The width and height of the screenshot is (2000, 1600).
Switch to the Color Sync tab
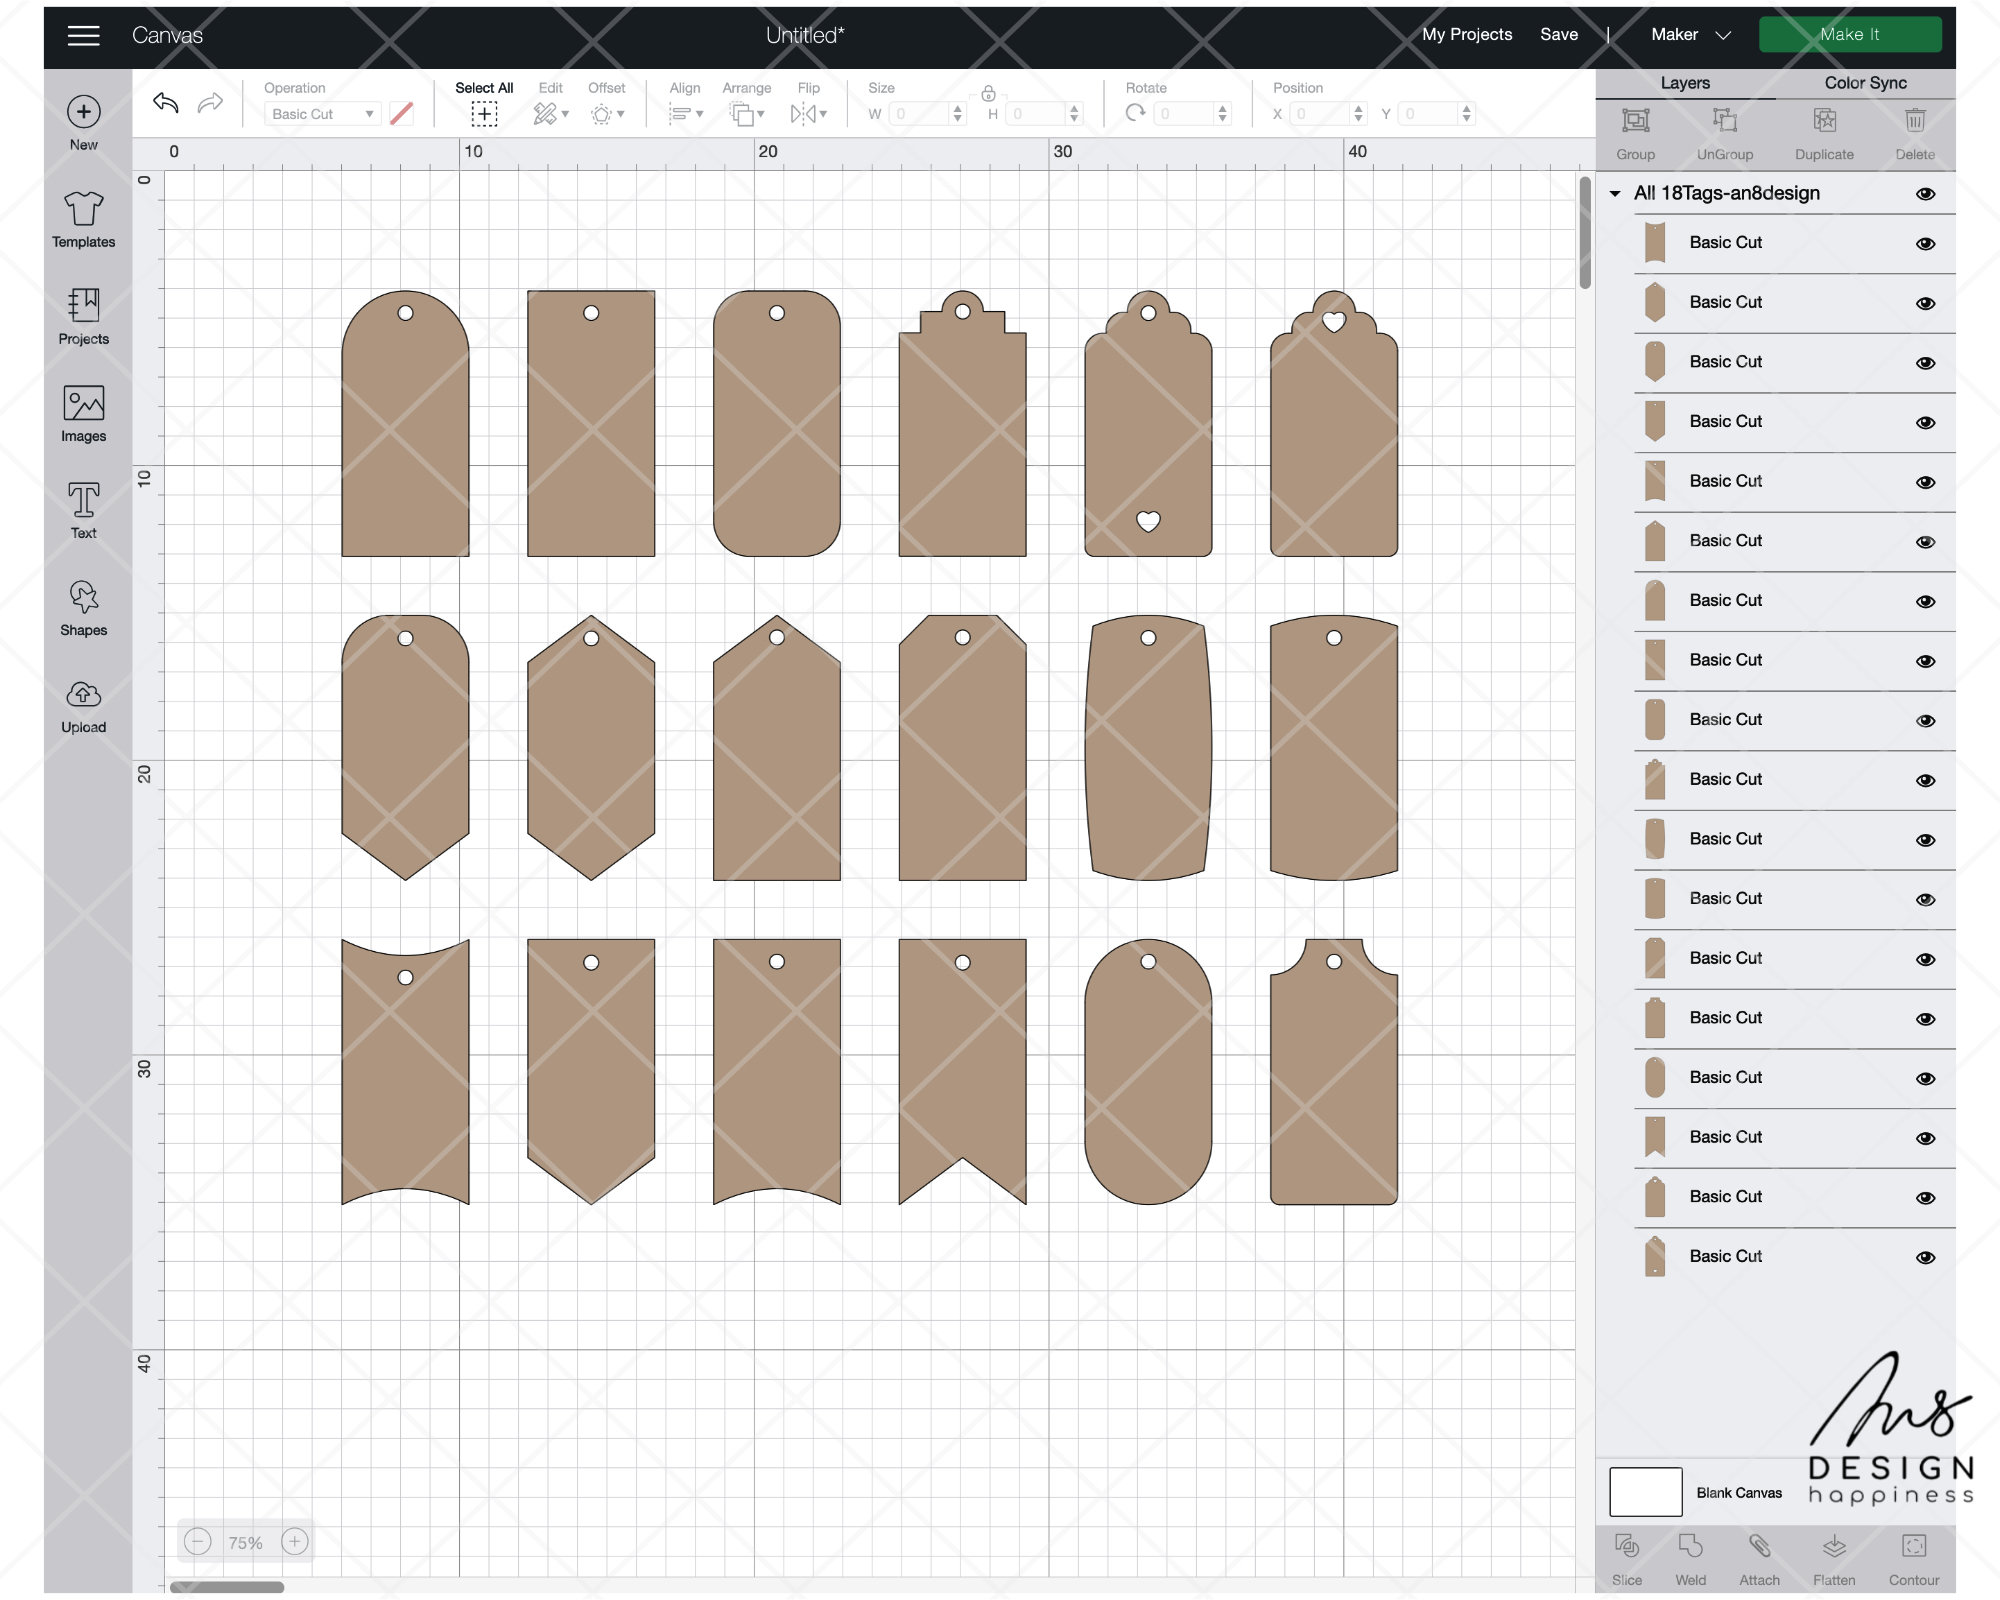(1865, 83)
